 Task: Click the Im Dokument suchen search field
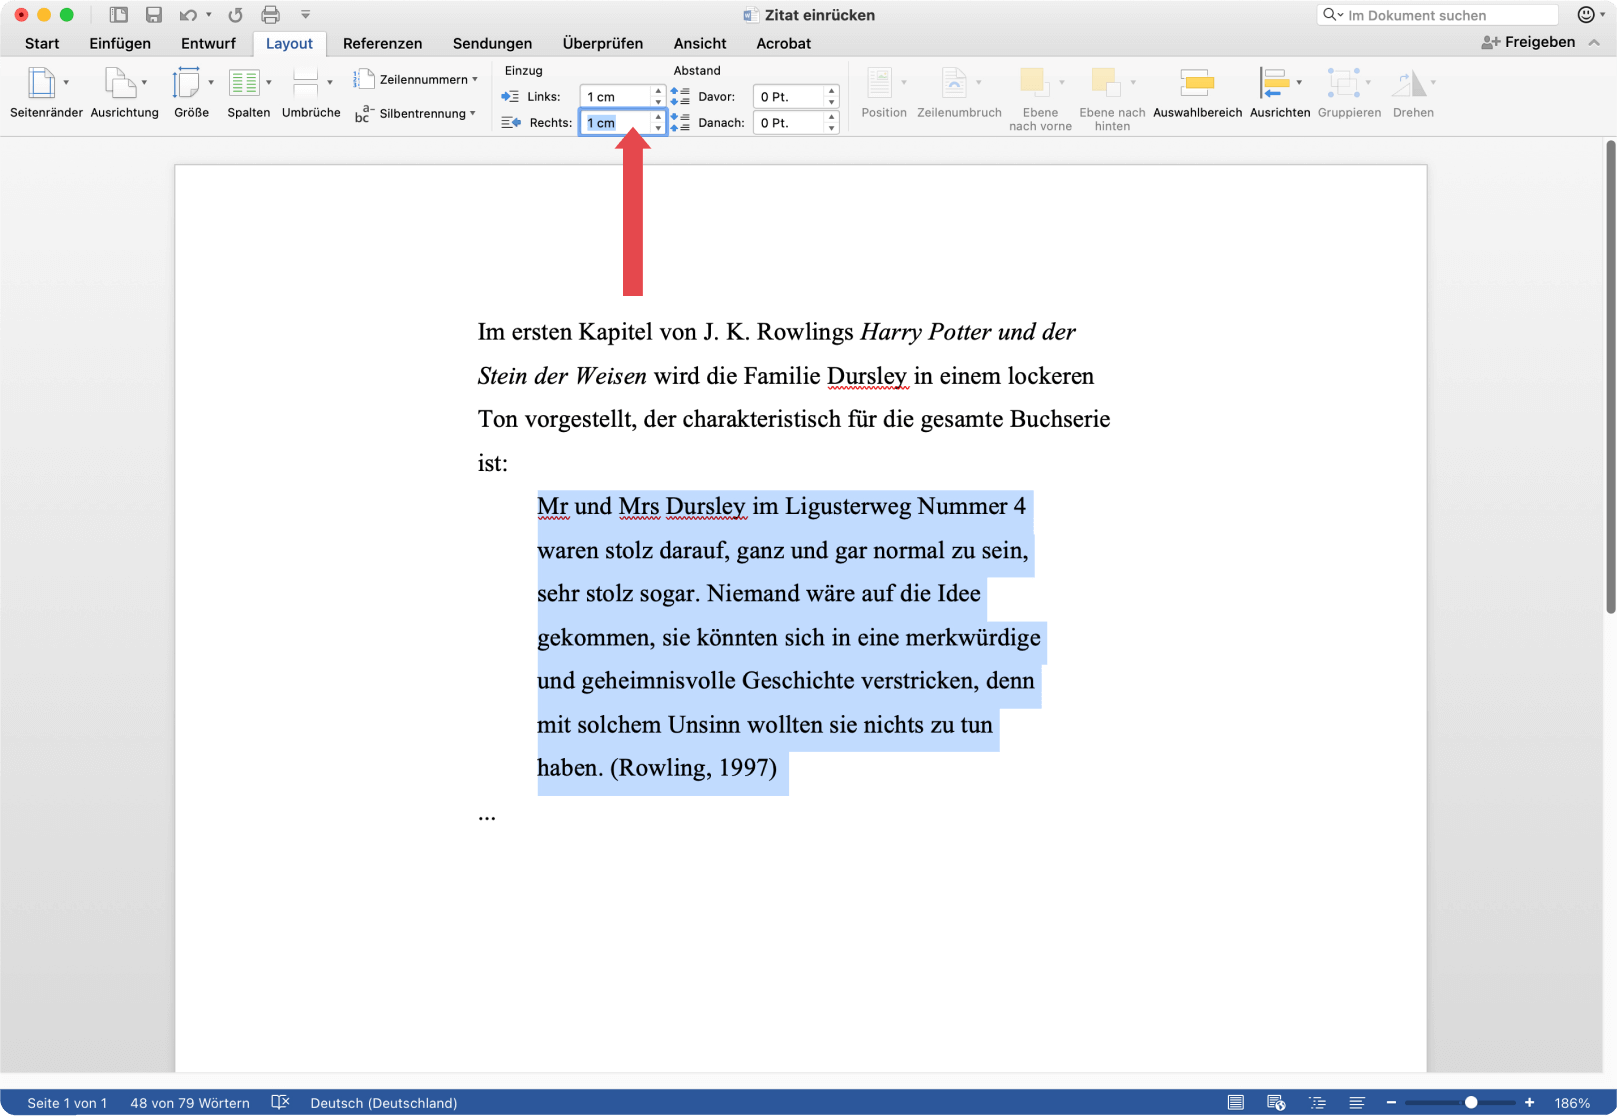1438,15
